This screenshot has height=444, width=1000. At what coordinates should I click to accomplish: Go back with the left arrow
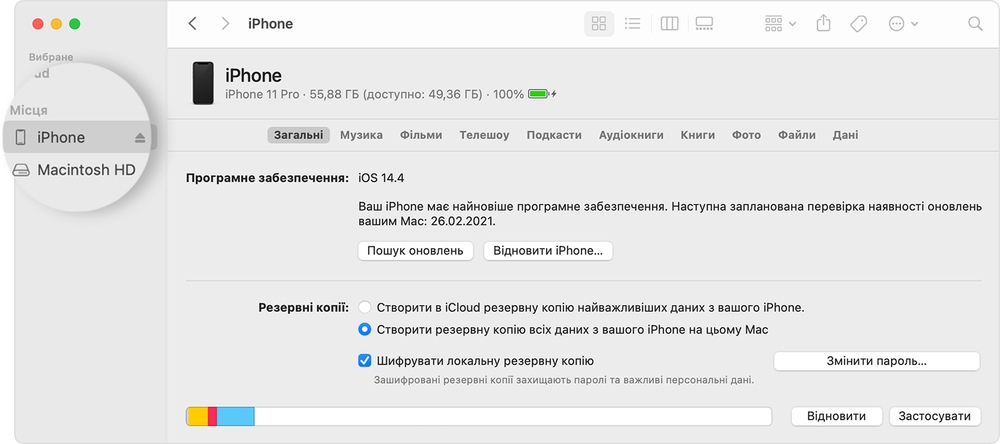click(x=193, y=24)
